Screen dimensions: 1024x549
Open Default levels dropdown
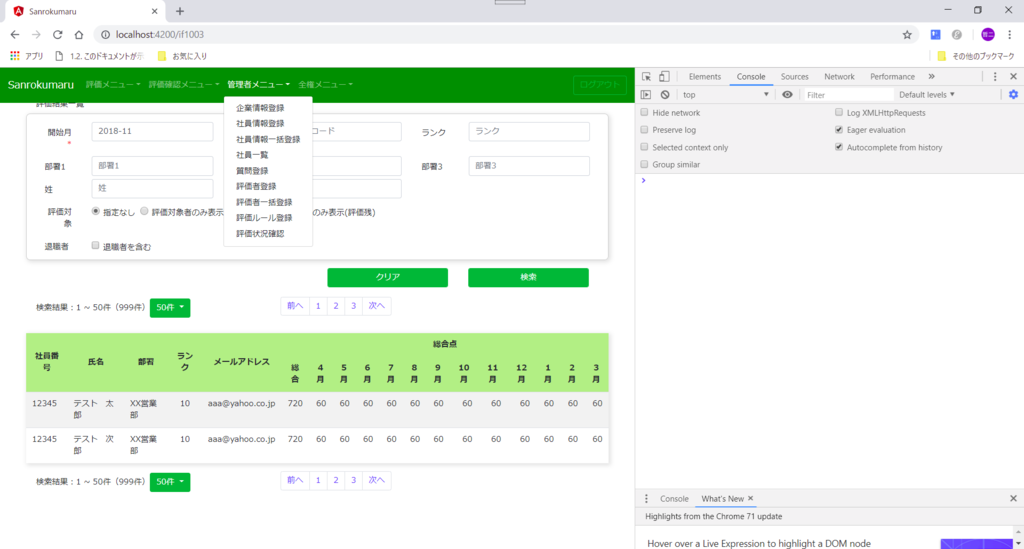pos(927,95)
